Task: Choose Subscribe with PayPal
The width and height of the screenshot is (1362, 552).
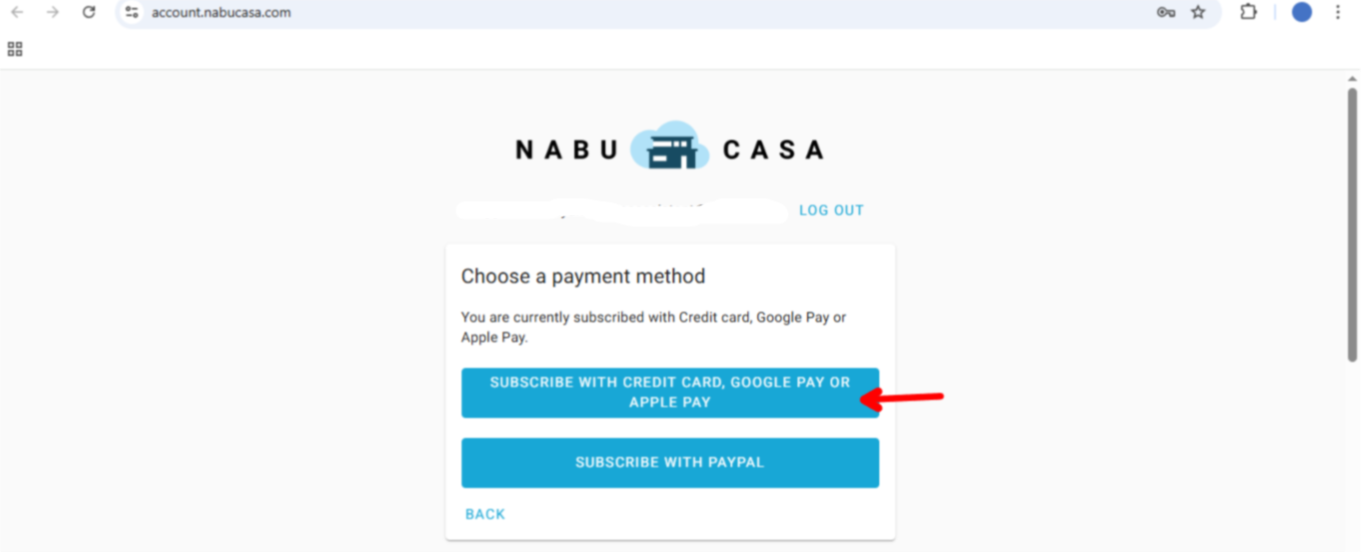Action: tap(669, 462)
